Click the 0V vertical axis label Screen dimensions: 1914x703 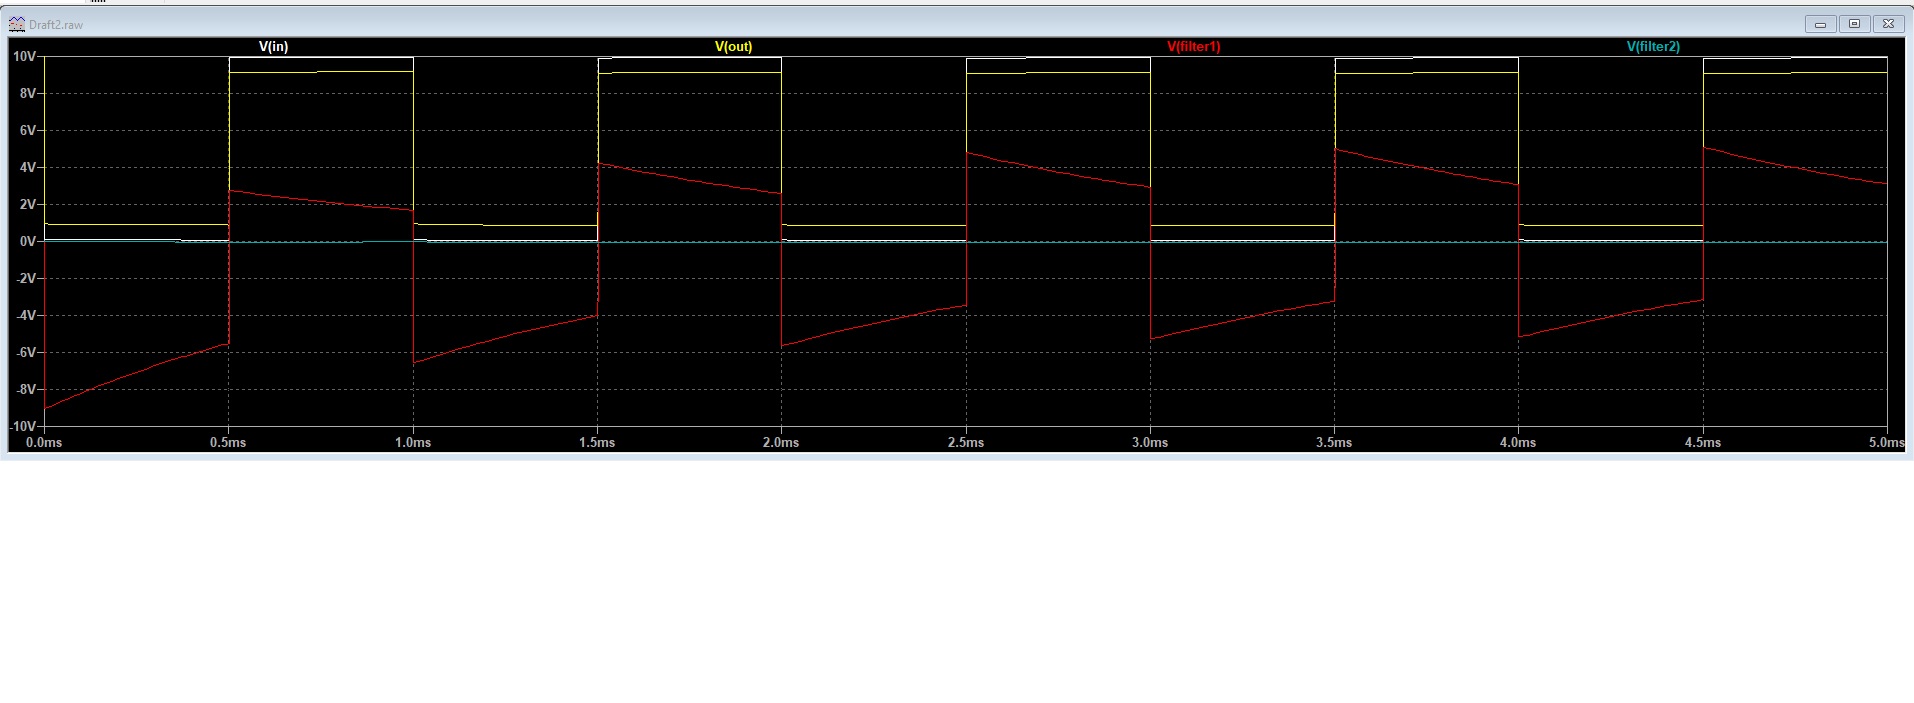28,242
